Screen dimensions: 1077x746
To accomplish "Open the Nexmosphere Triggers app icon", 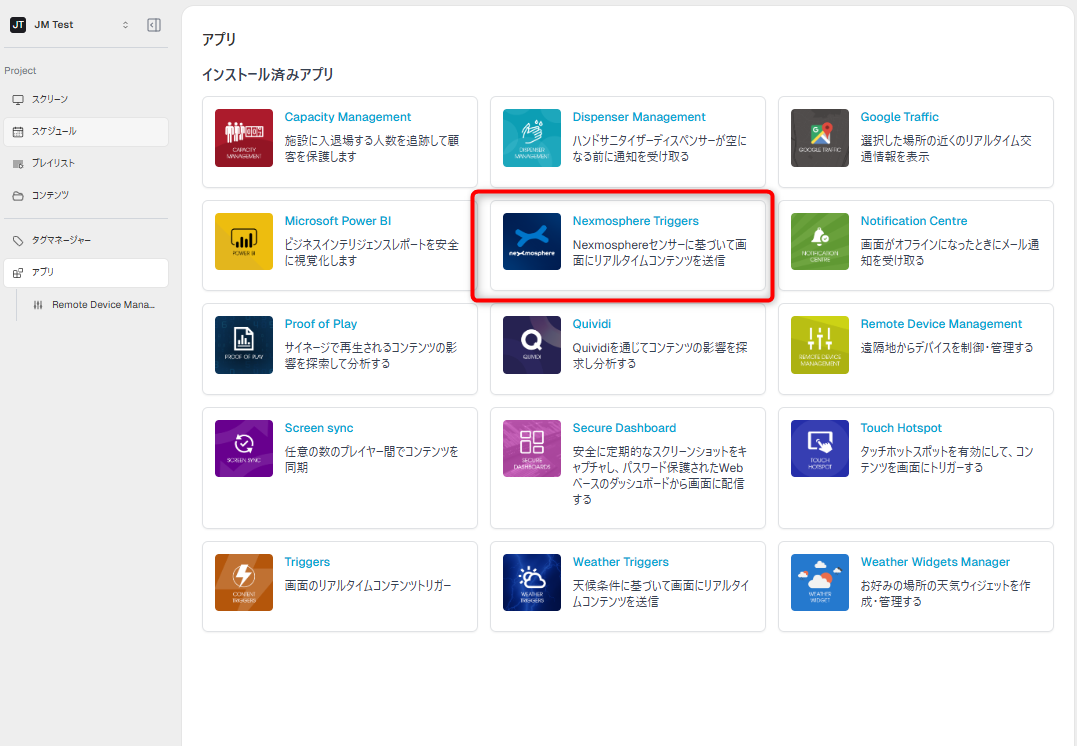I will click(532, 242).
